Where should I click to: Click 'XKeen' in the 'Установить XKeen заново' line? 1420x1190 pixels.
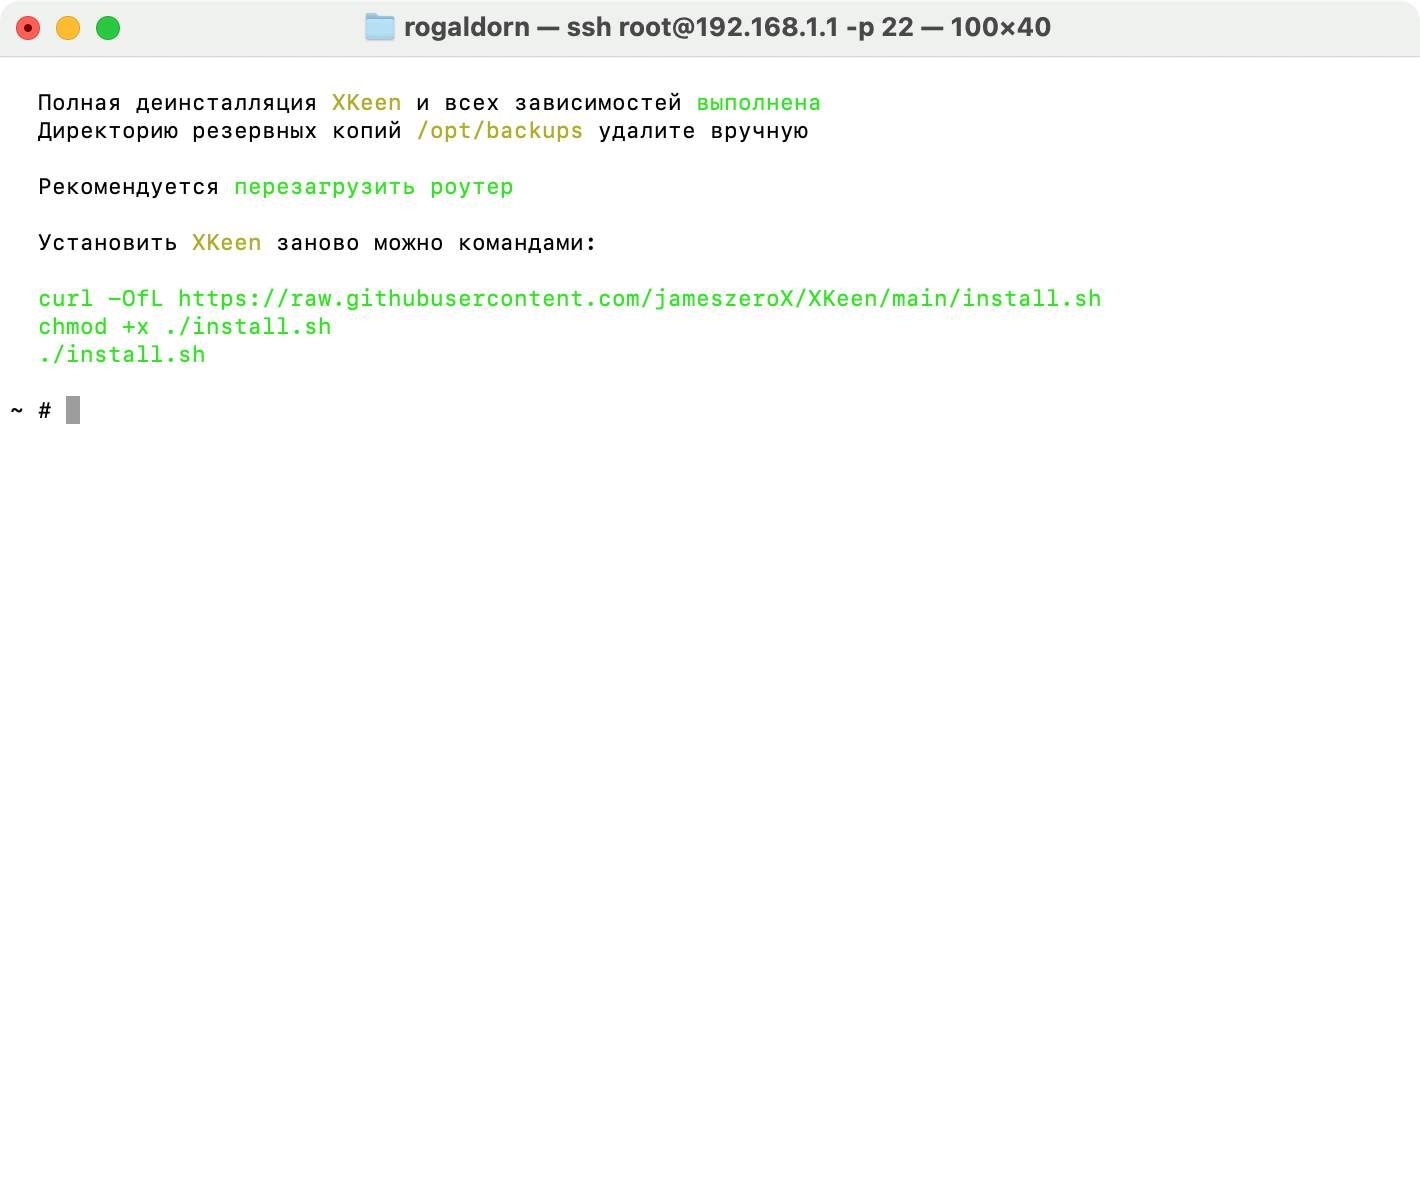pos(226,243)
